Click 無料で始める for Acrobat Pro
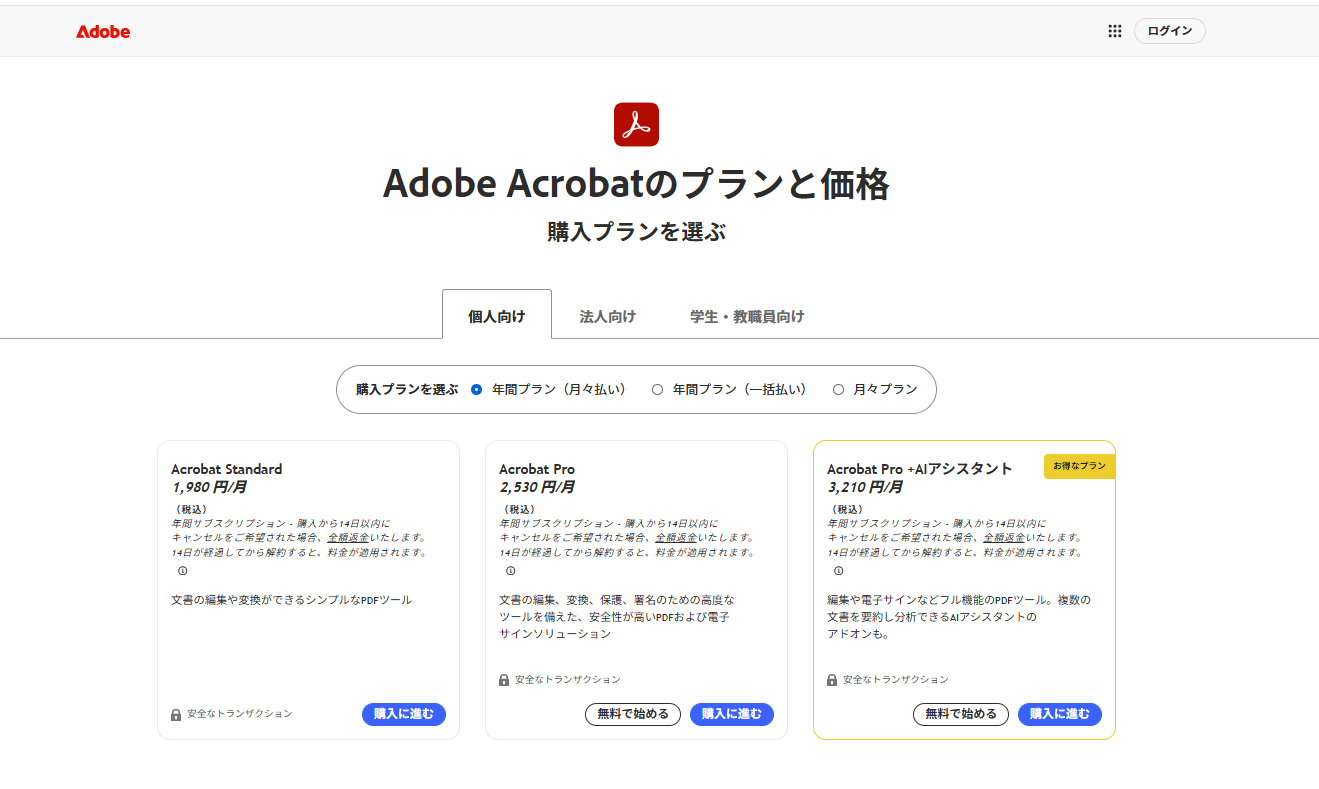 tap(633, 714)
